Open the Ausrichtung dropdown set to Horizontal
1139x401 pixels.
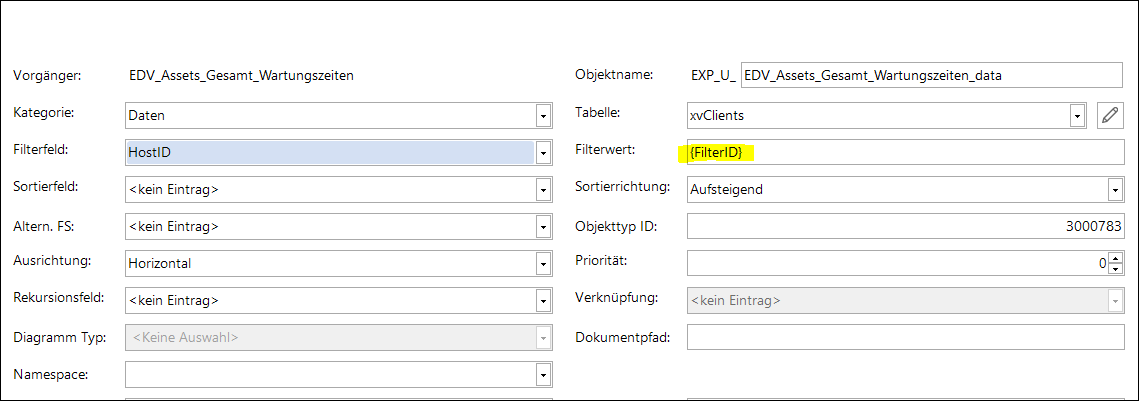[x=544, y=263]
